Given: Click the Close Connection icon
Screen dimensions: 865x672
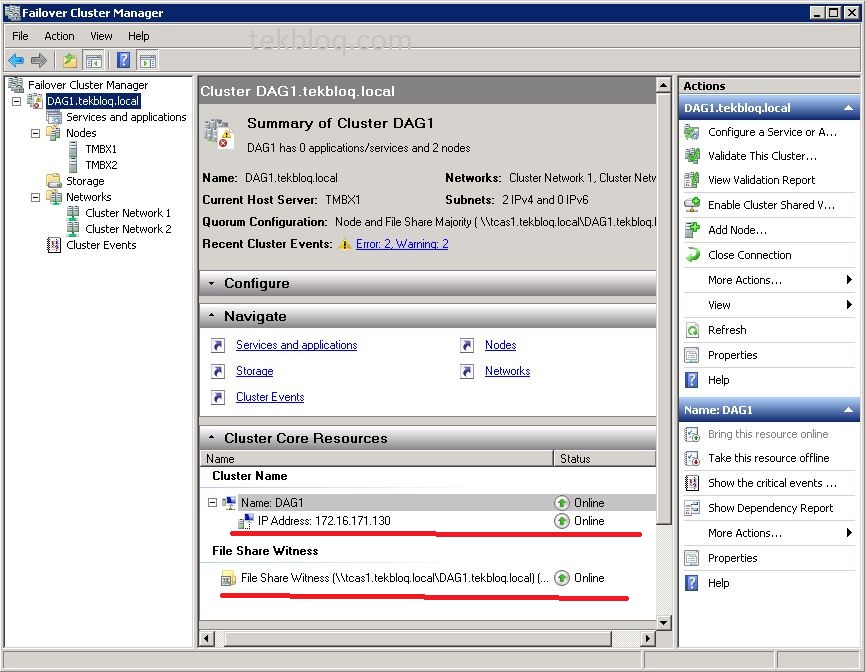Looking at the screenshot, I should (x=692, y=255).
